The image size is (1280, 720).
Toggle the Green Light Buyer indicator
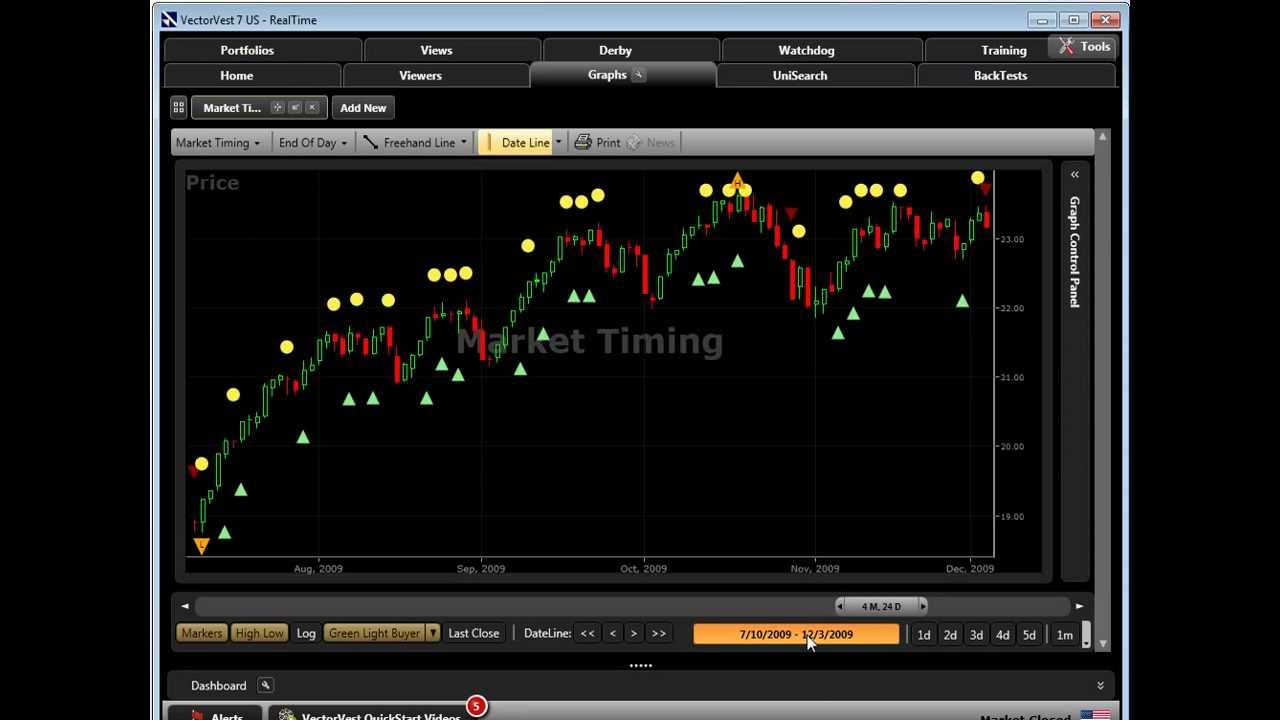(x=375, y=633)
